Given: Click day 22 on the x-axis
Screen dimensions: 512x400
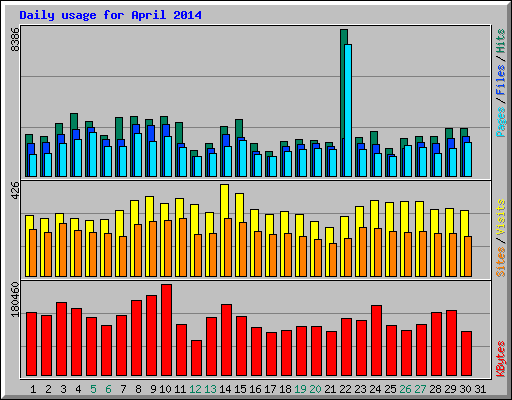Looking at the screenshot, I should (345, 389).
